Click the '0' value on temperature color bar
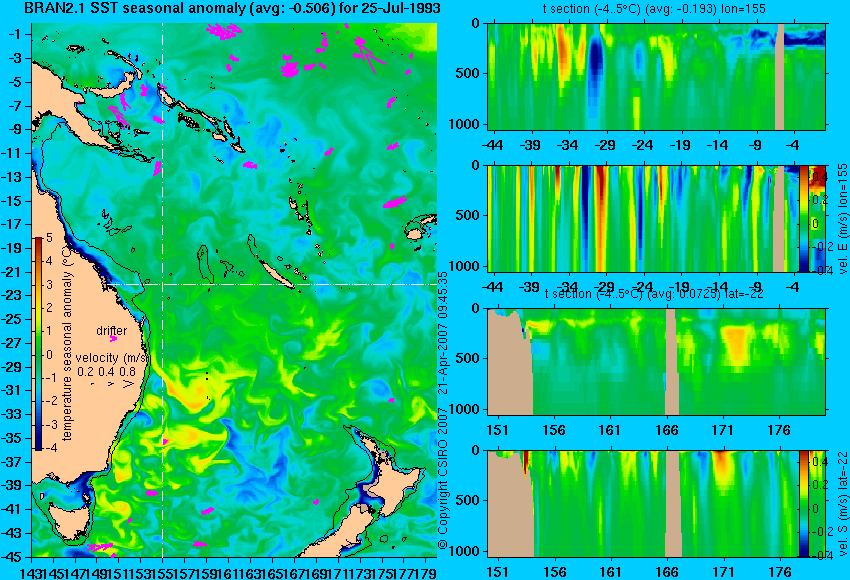 (49, 355)
